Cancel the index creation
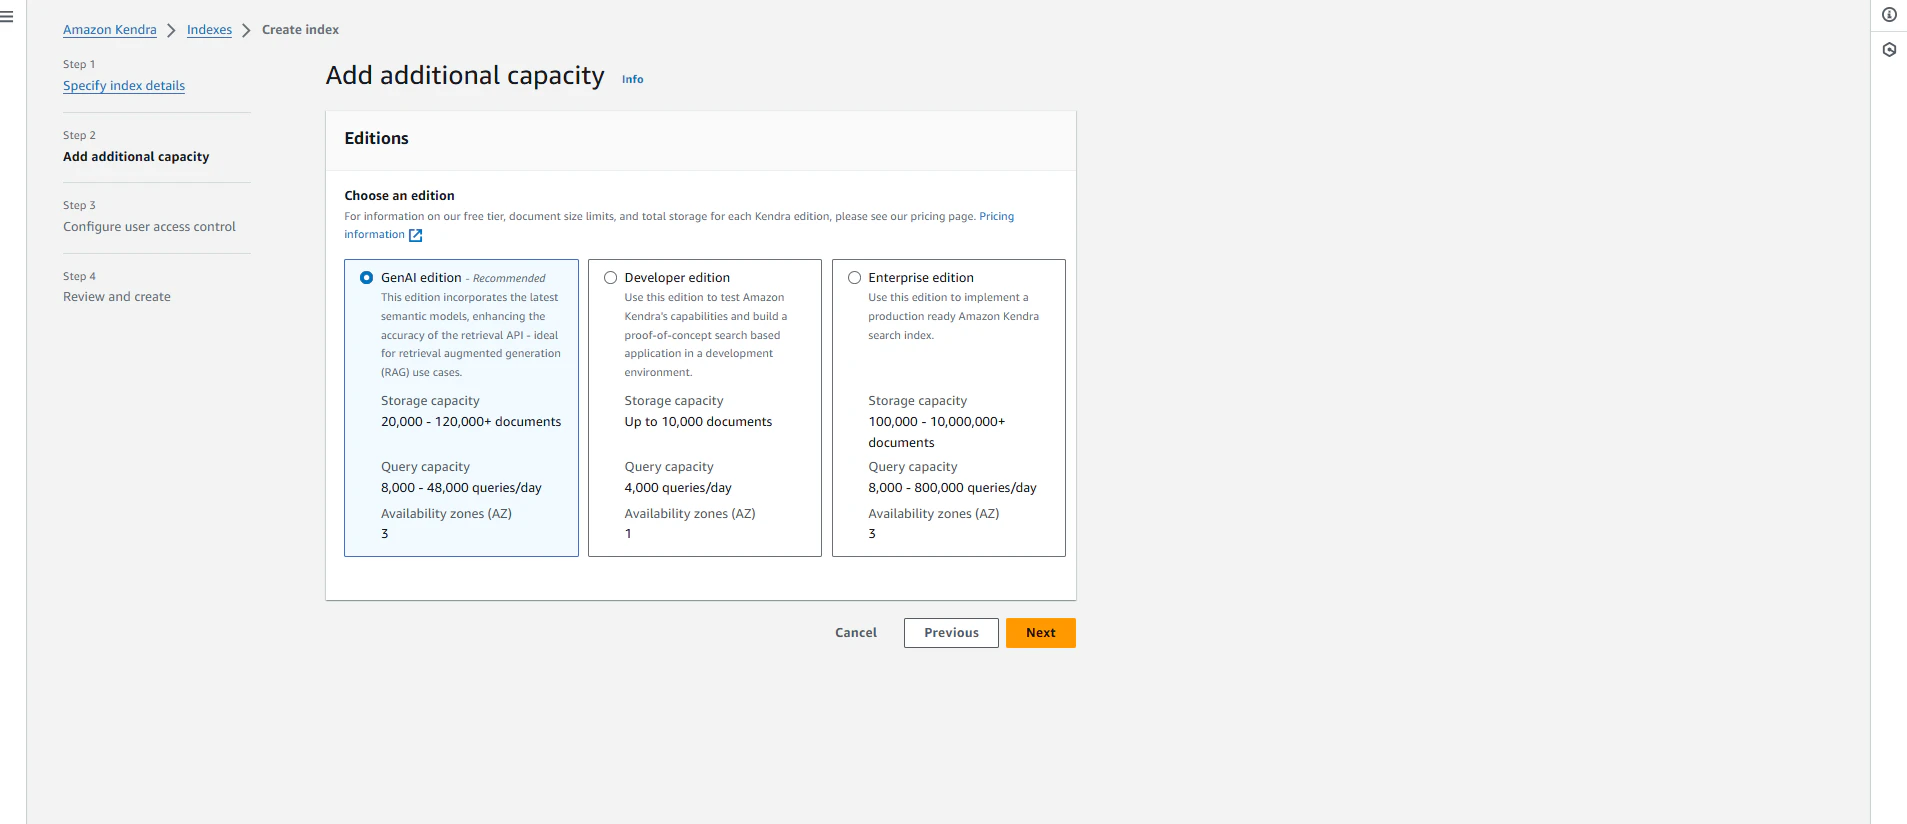 [856, 633]
